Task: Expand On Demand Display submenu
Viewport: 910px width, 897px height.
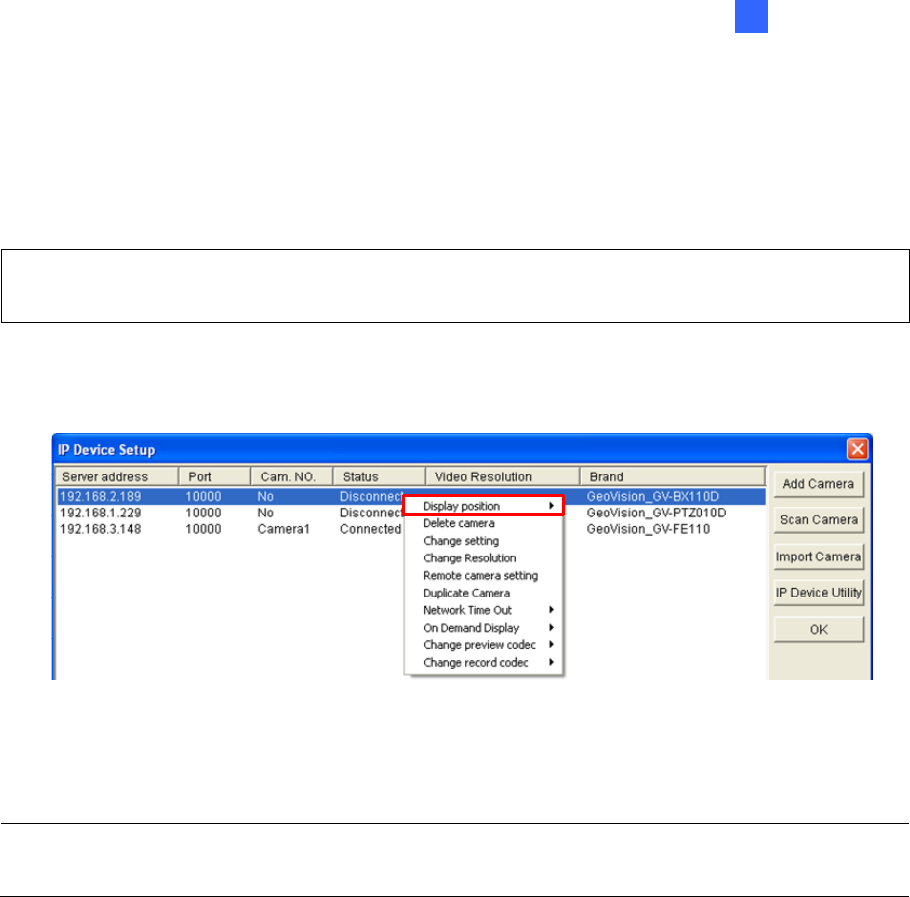Action: pyautogui.click(x=483, y=628)
